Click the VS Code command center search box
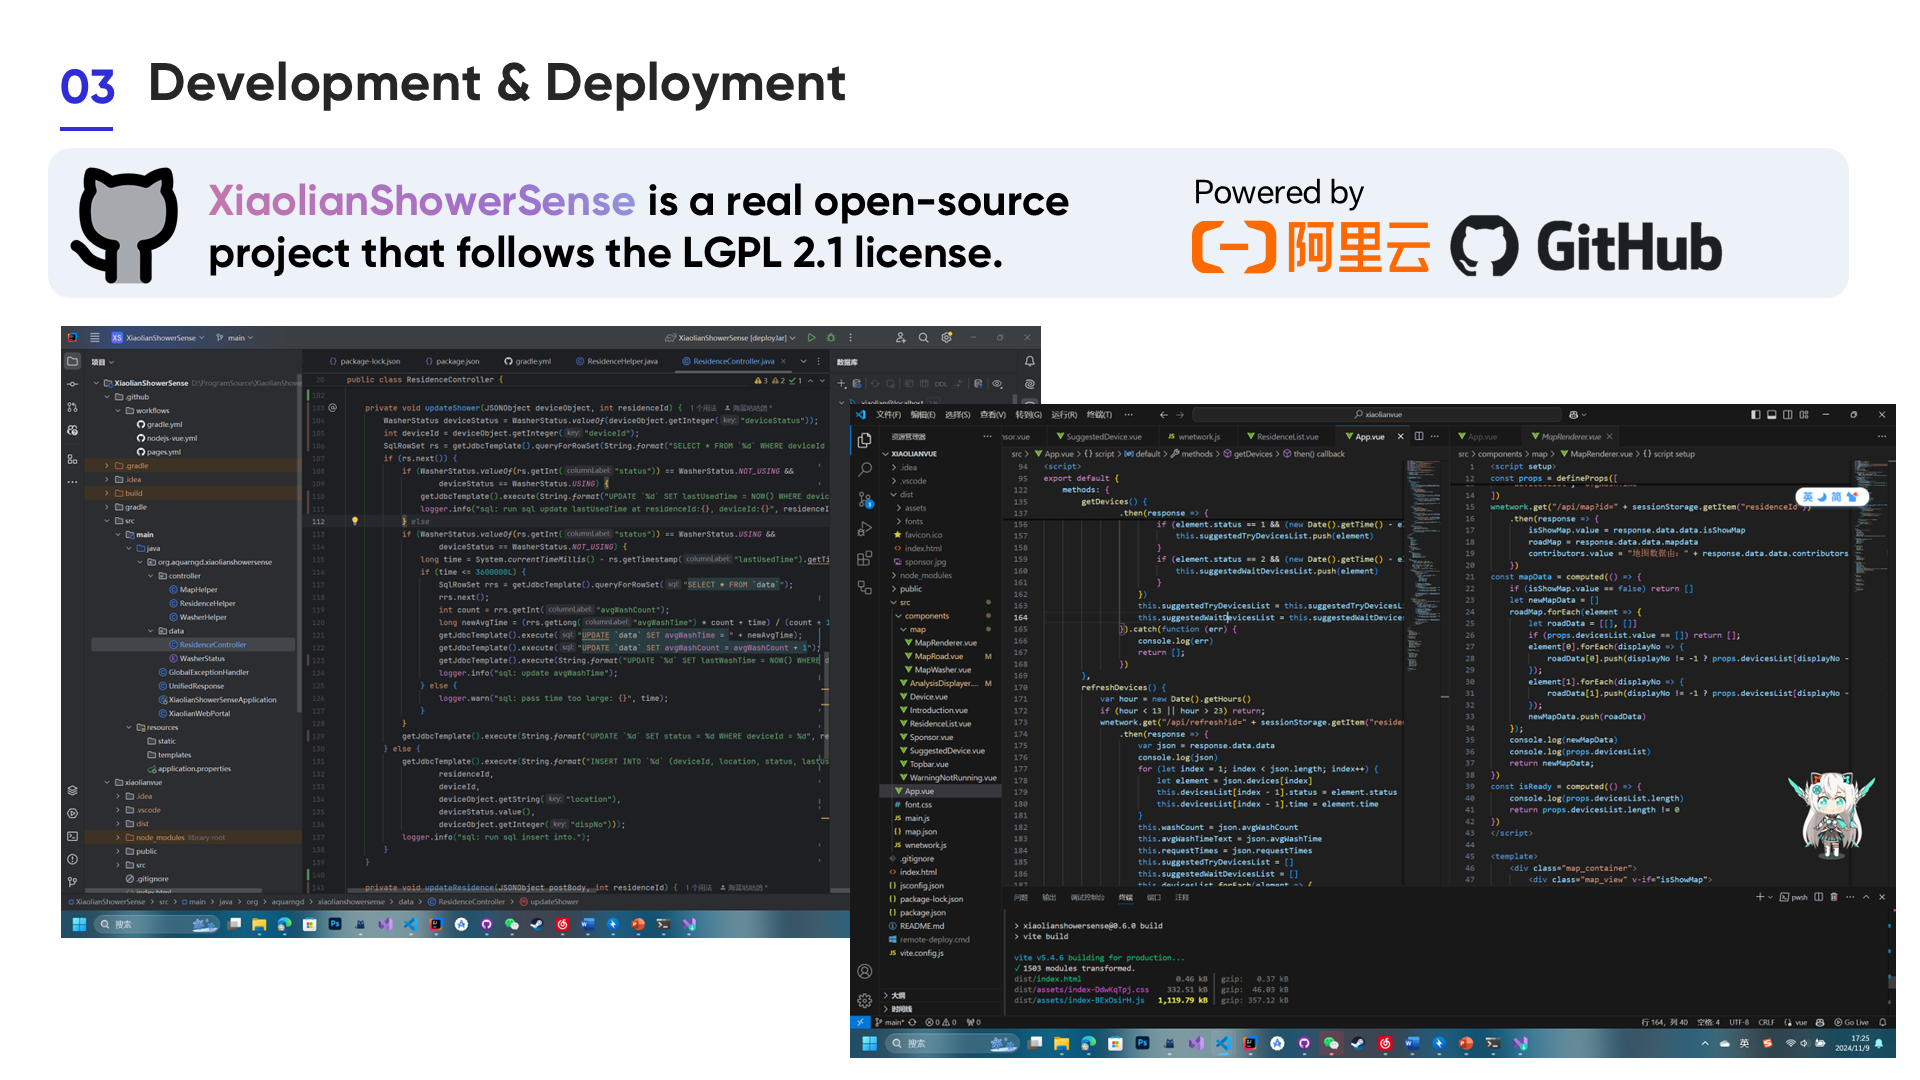 click(x=1377, y=414)
